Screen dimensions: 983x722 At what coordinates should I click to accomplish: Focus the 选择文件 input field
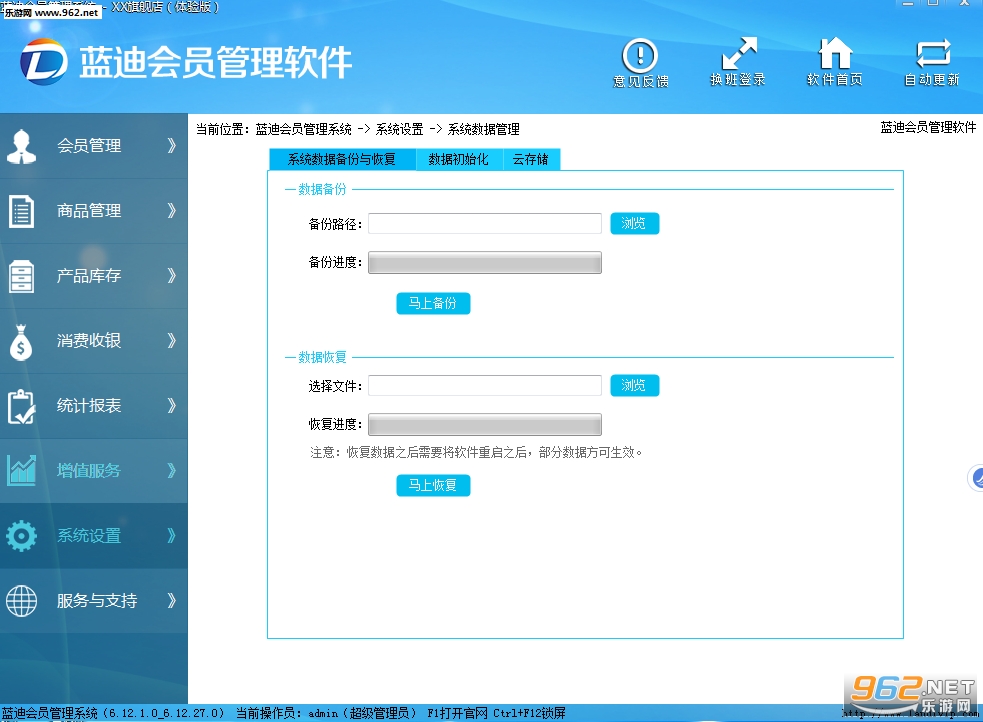(x=485, y=385)
